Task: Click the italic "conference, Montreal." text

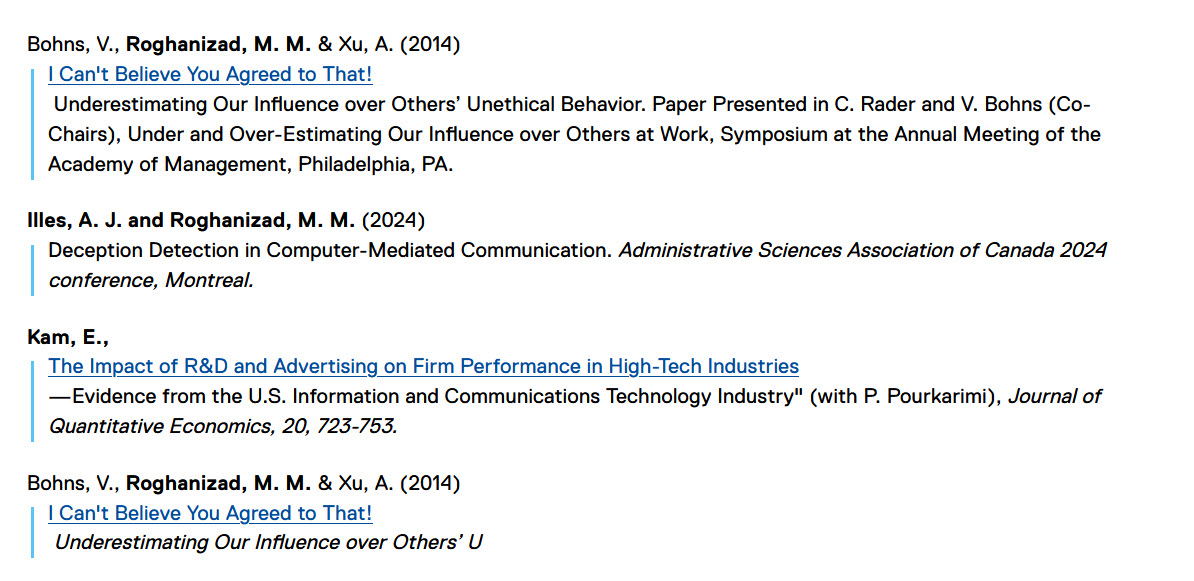Action: click(150, 280)
